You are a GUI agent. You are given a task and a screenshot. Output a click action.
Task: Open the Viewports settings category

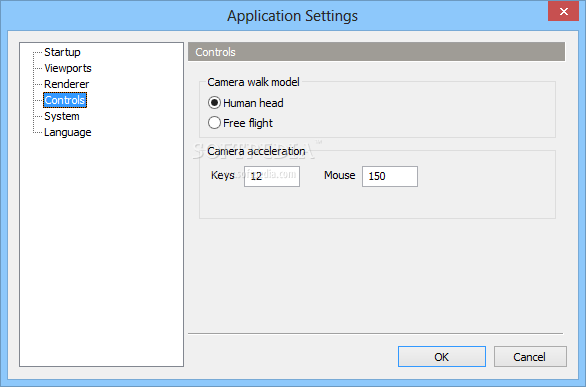68,68
